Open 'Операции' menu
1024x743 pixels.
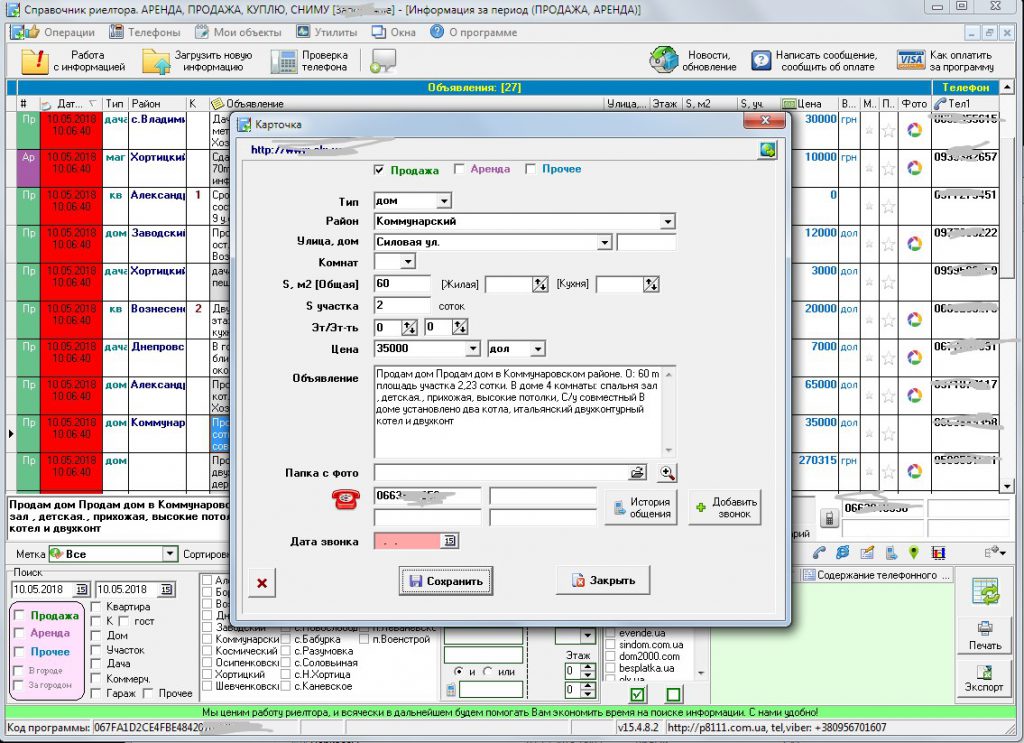pos(69,32)
